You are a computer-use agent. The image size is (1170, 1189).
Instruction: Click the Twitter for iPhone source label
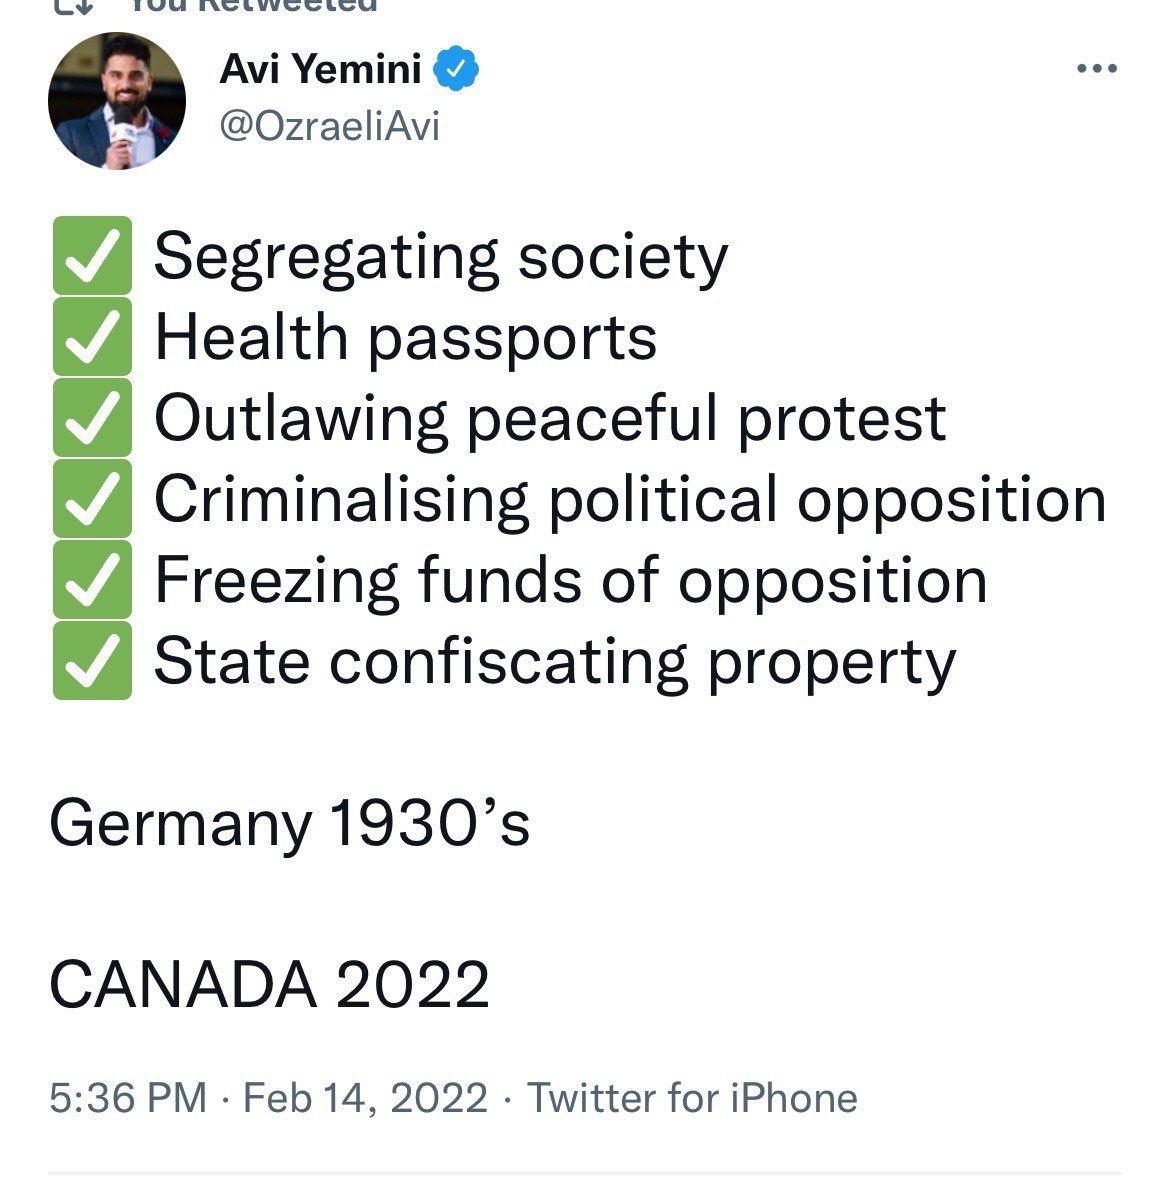(692, 1098)
